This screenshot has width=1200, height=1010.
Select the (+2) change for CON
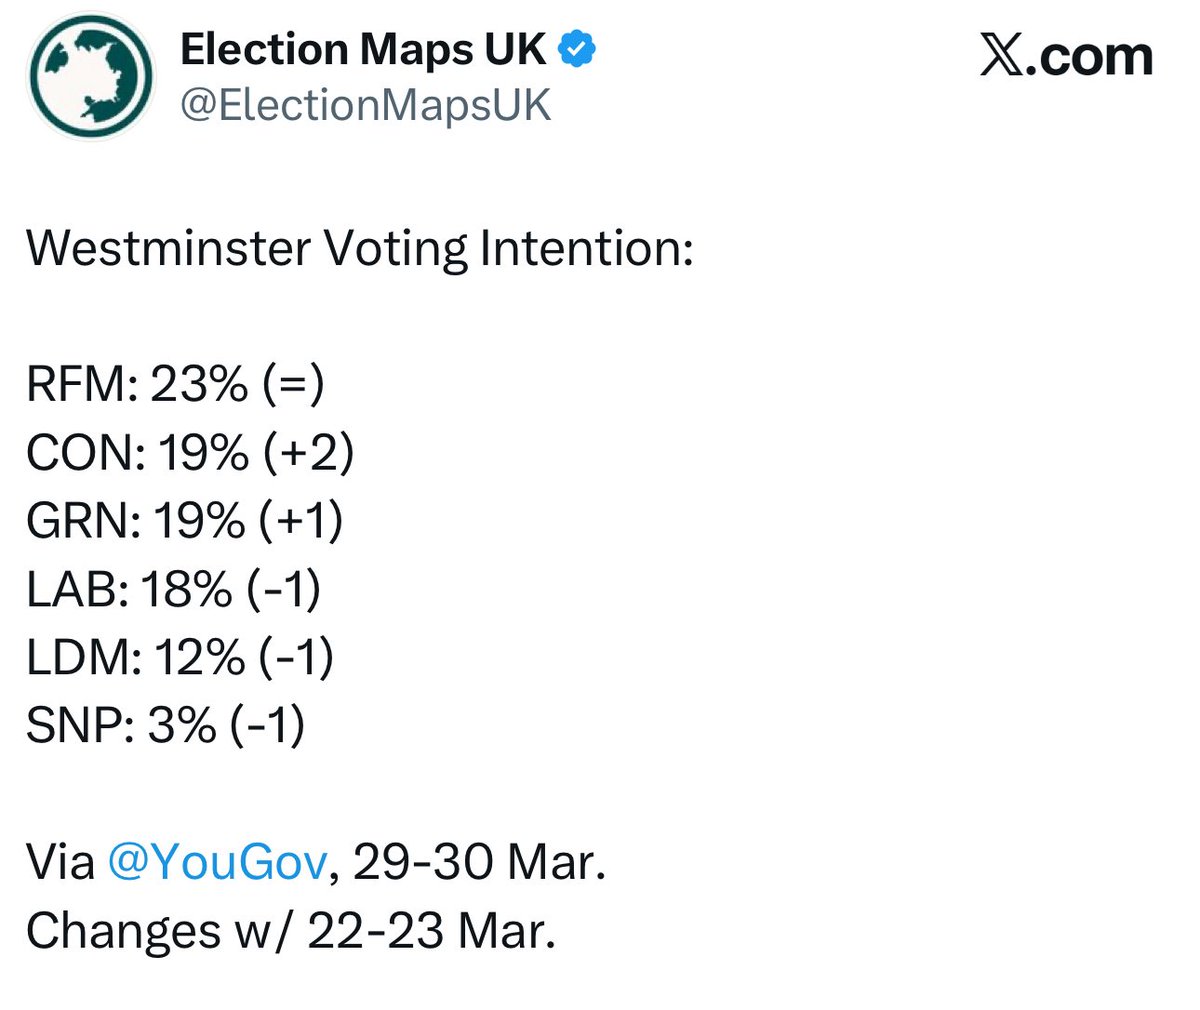[309, 452]
